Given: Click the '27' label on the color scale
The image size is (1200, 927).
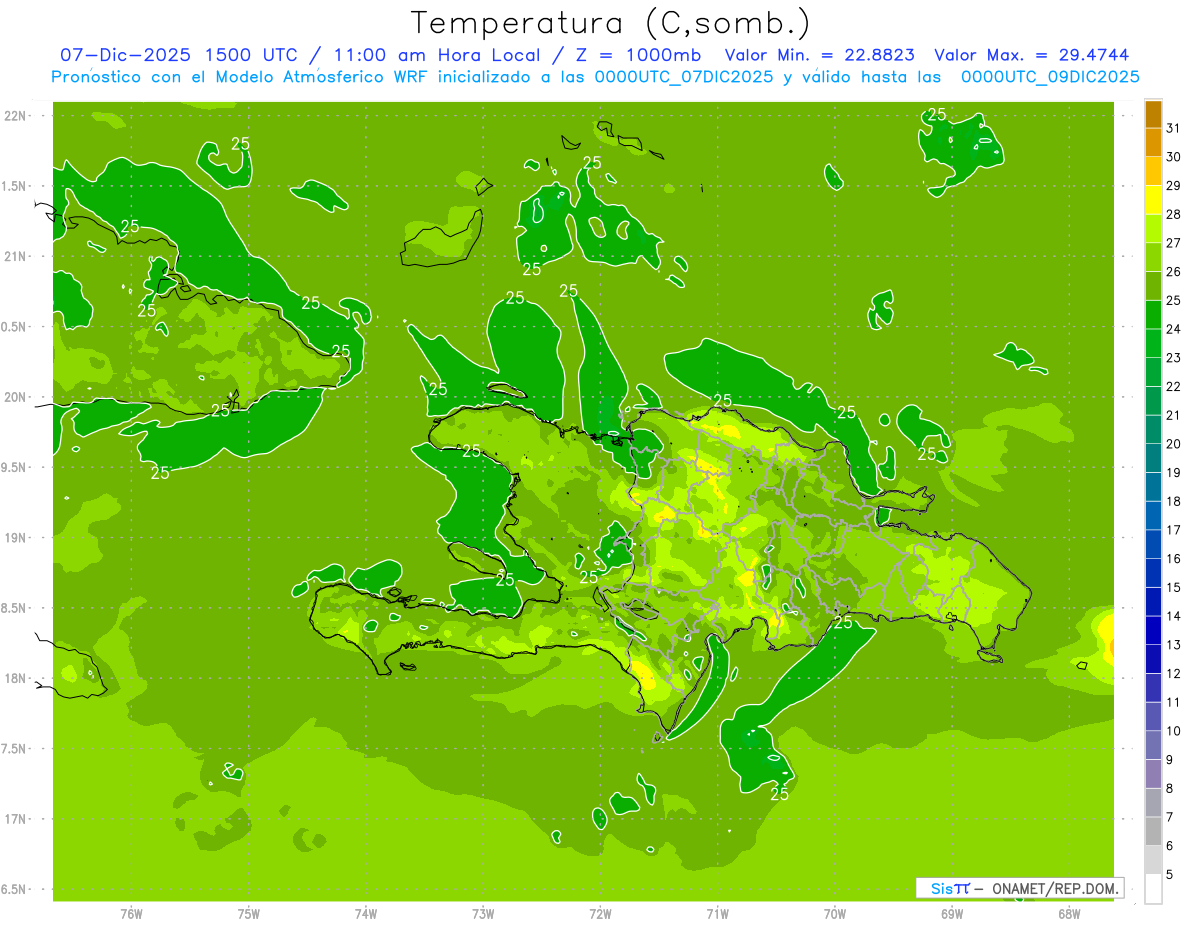Looking at the screenshot, I should (x=1174, y=243).
